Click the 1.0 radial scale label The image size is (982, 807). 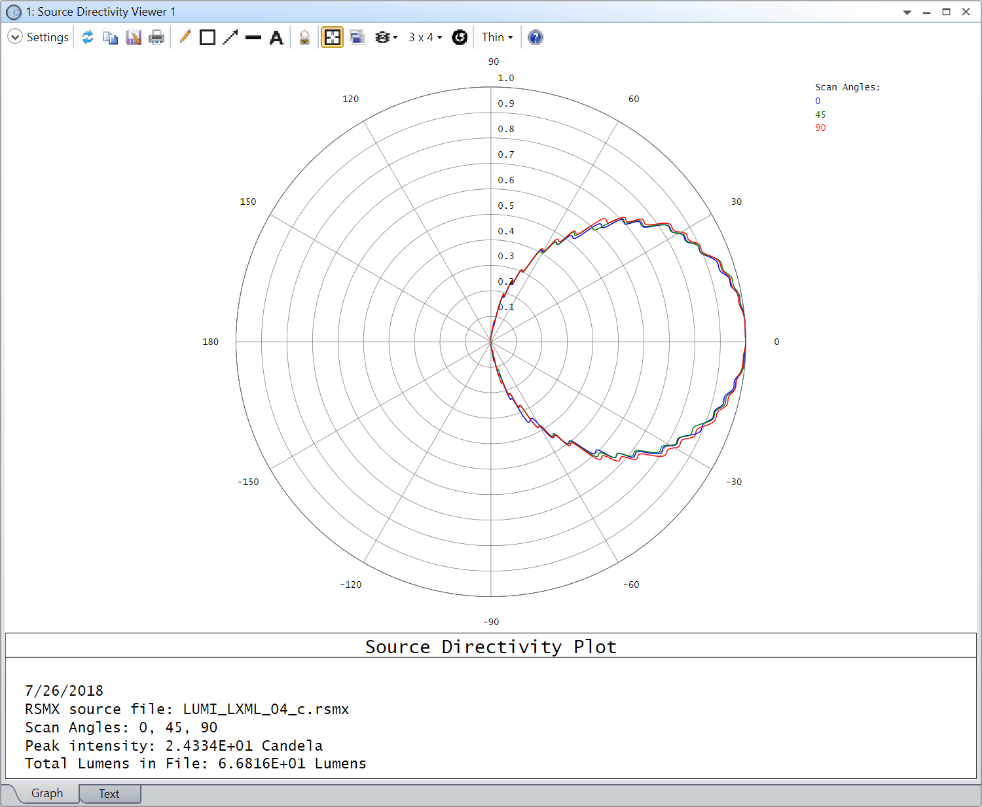click(506, 78)
